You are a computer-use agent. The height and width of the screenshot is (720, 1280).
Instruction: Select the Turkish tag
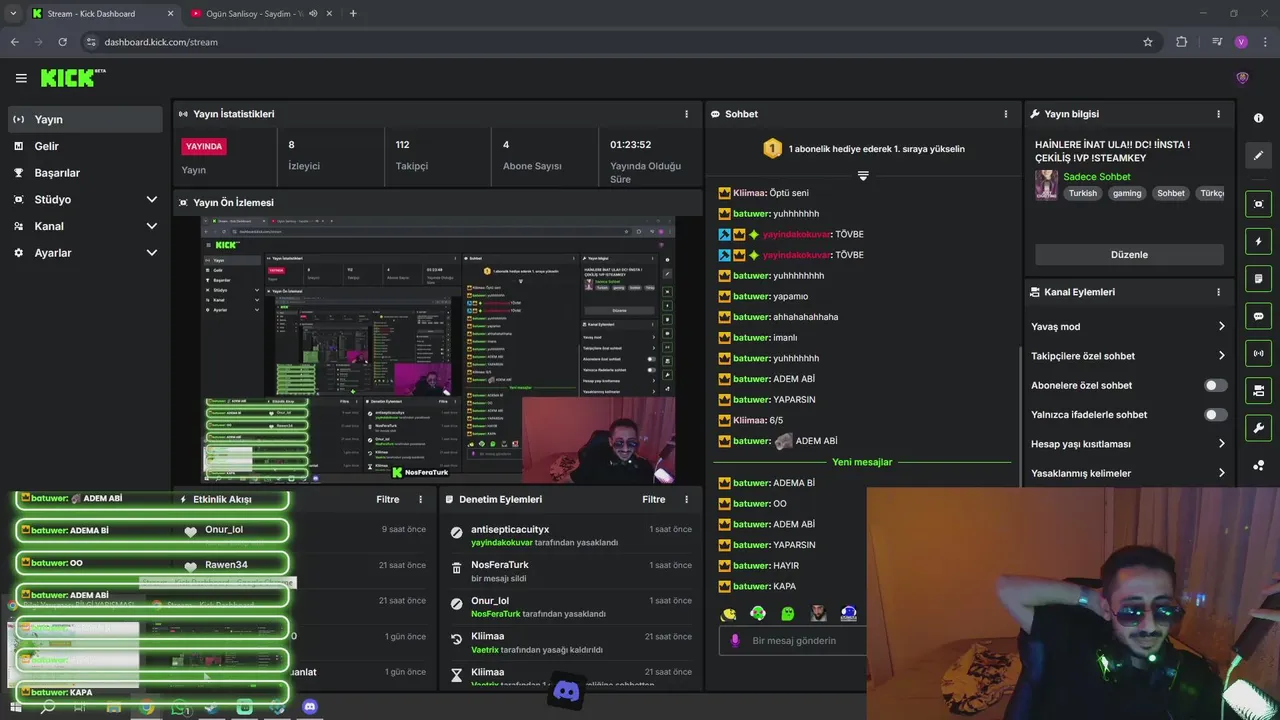(x=1082, y=193)
